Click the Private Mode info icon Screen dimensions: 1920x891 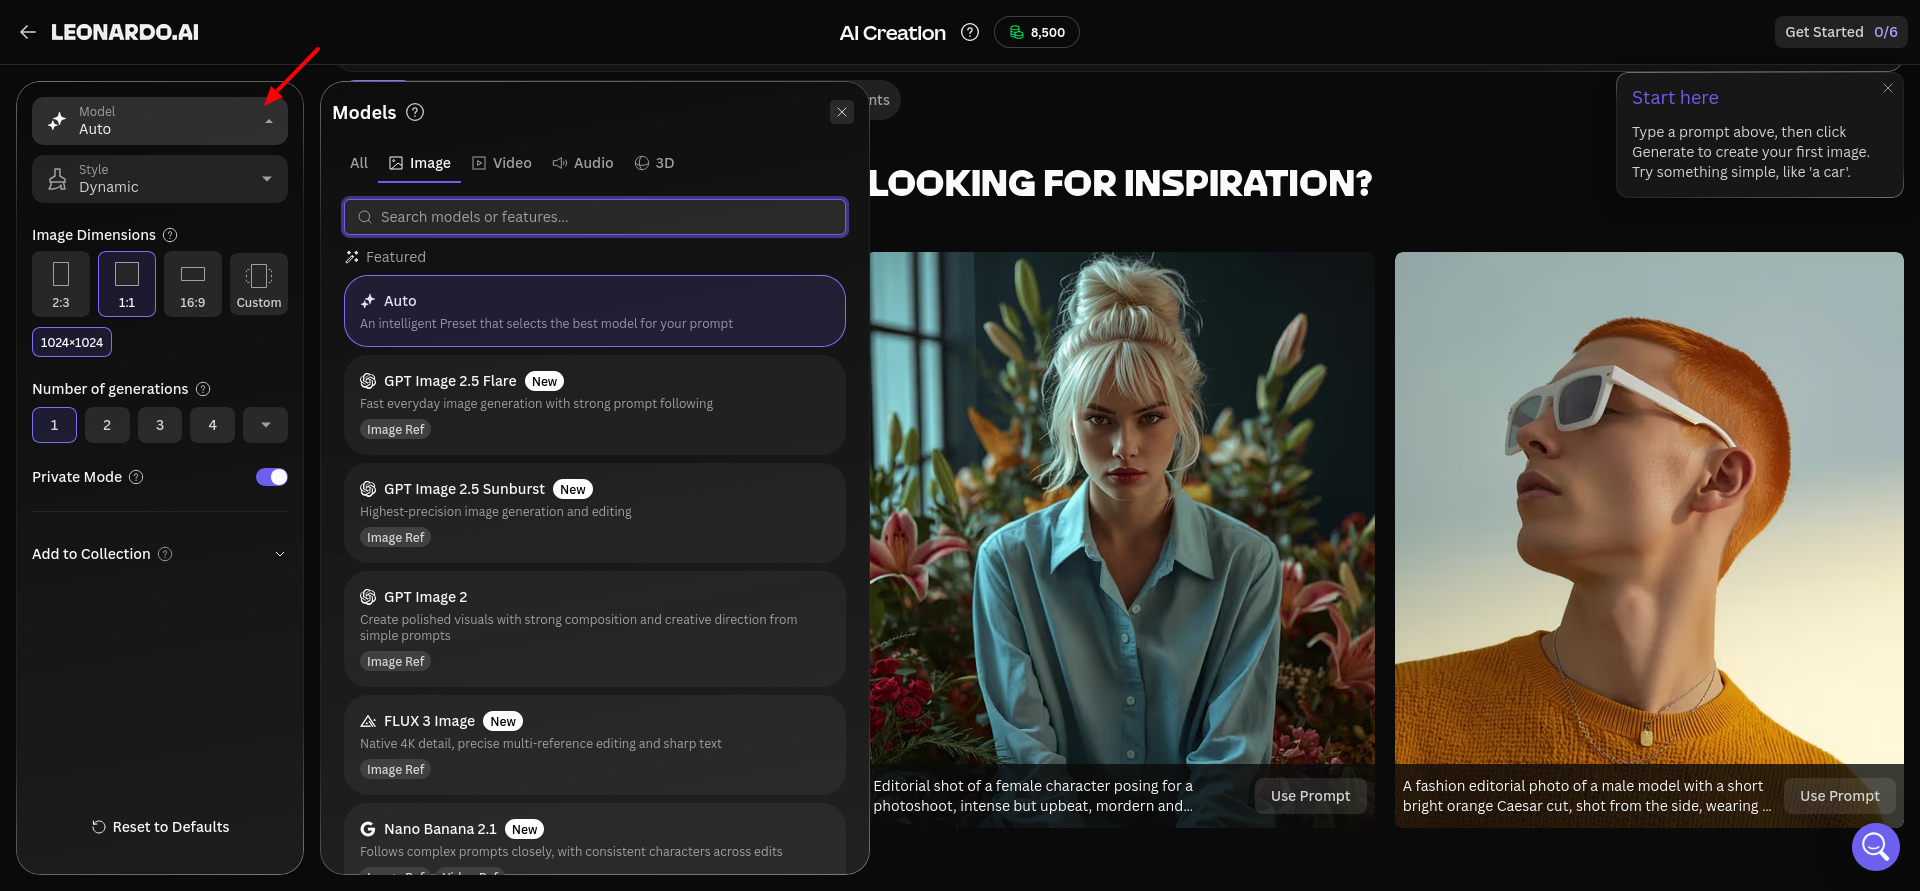136,477
